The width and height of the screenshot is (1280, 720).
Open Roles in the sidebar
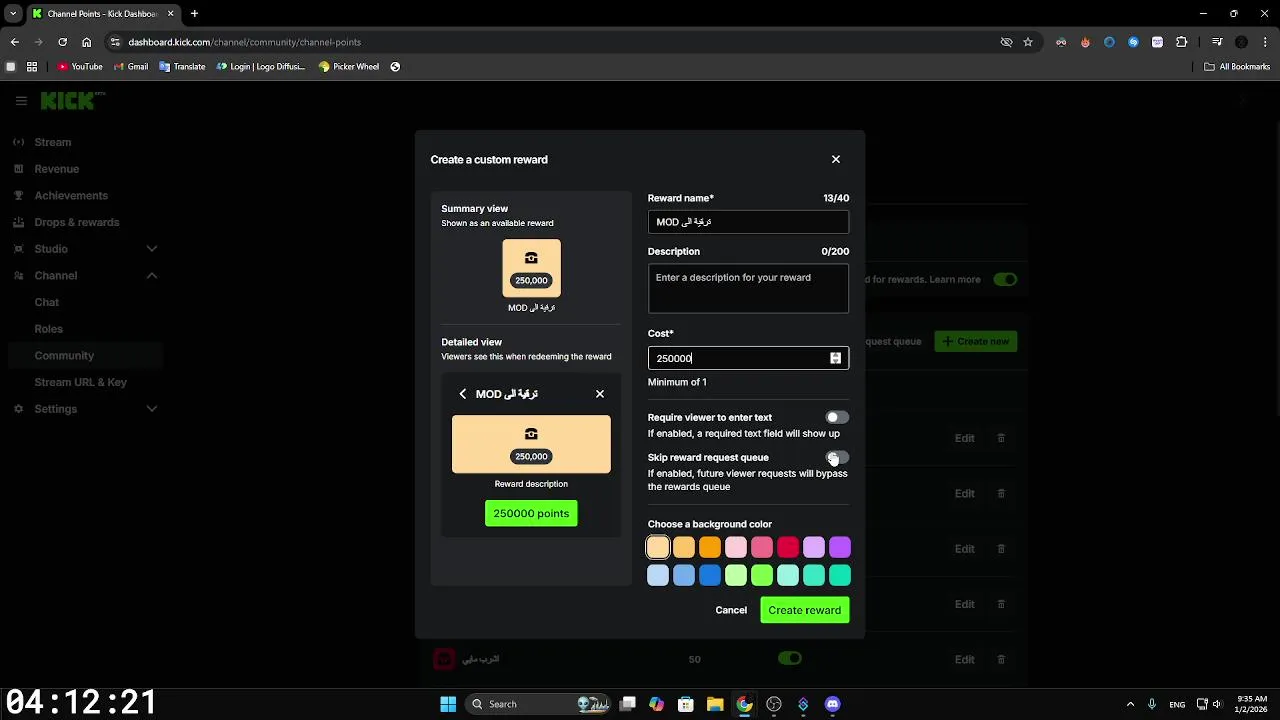click(x=48, y=329)
